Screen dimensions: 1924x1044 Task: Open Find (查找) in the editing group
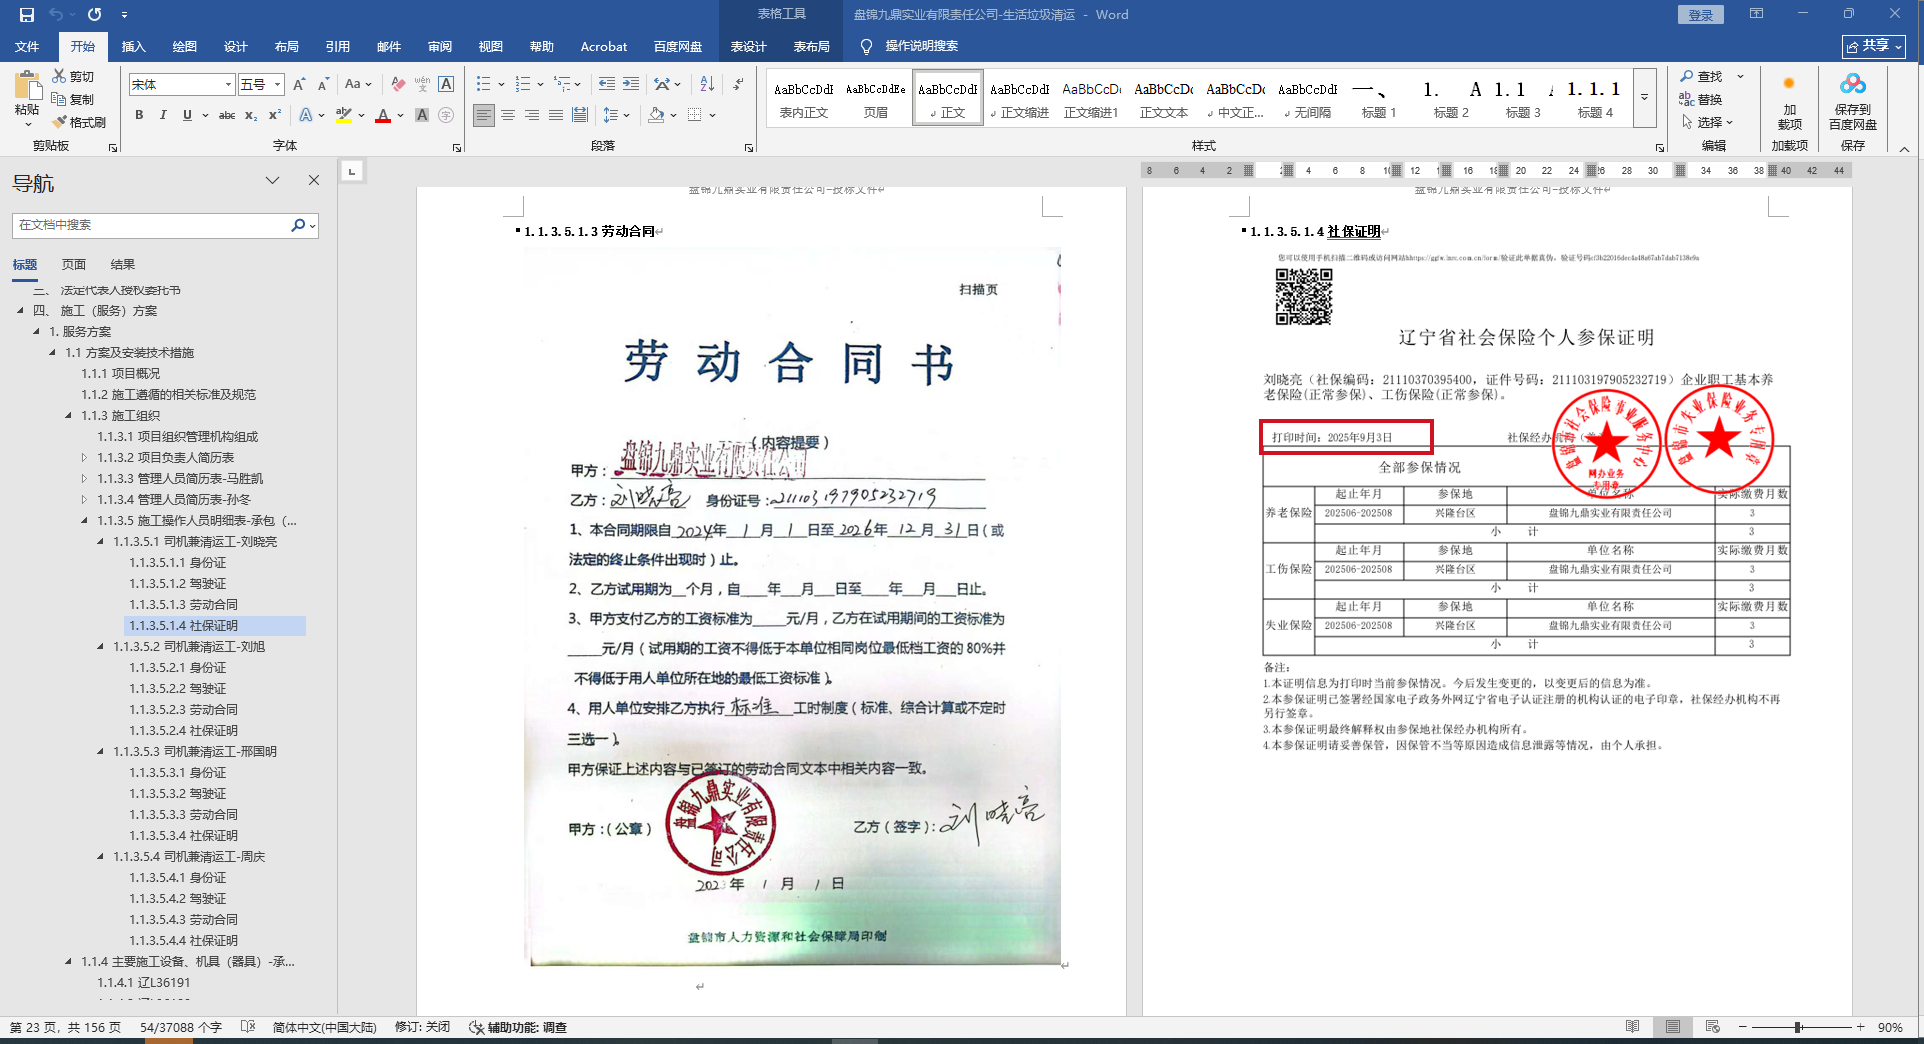pyautogui.click(x=1702, y=76)
